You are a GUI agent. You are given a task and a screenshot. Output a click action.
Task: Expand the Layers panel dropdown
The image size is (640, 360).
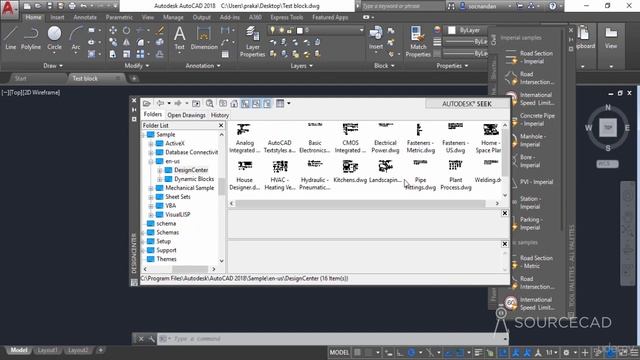[x=301, y=66]
